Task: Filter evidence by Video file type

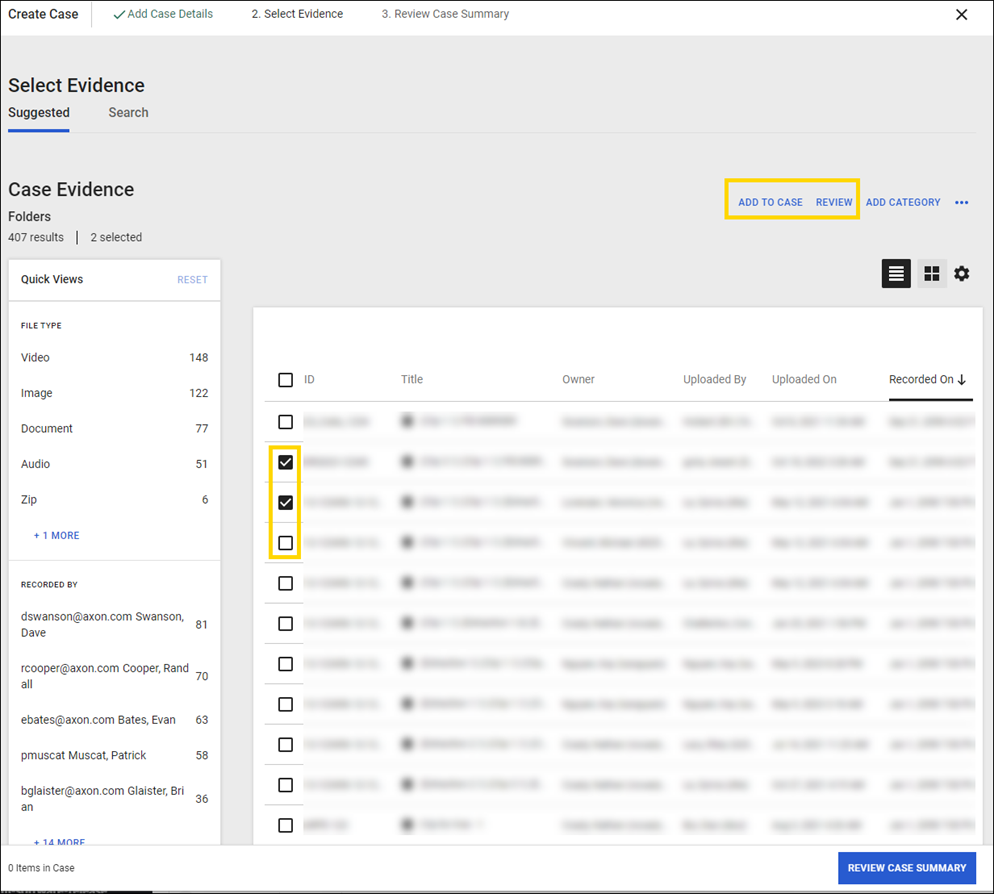Action: 36,358
